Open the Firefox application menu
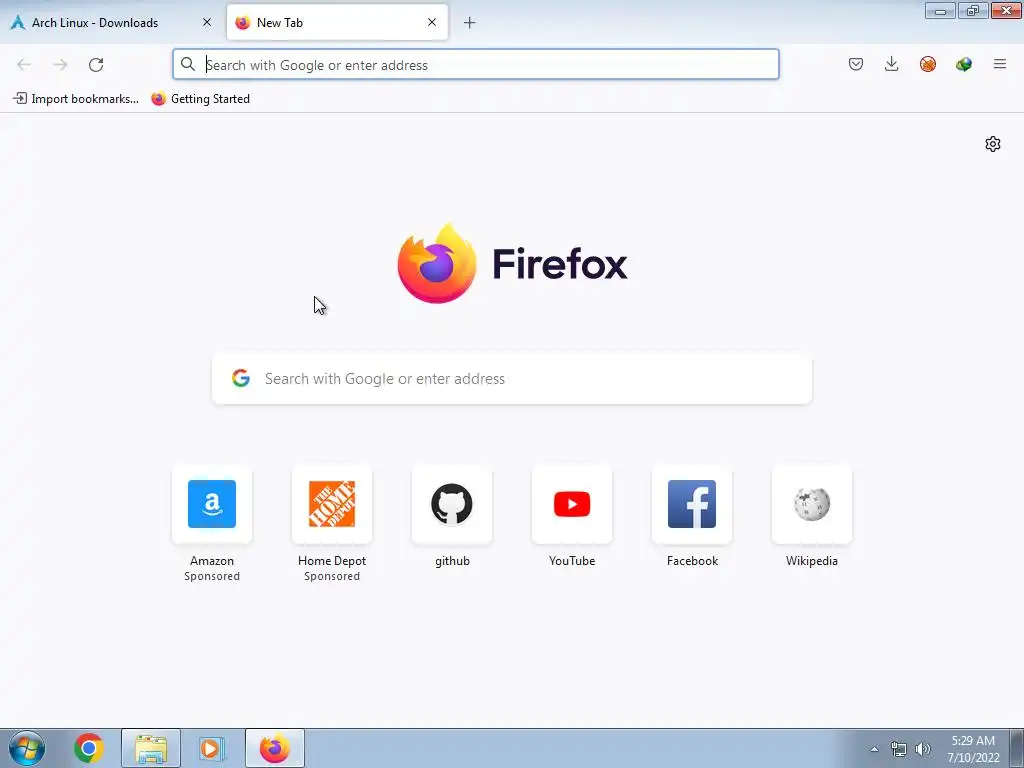The image size is (1024, 768). tap(999, 64)
